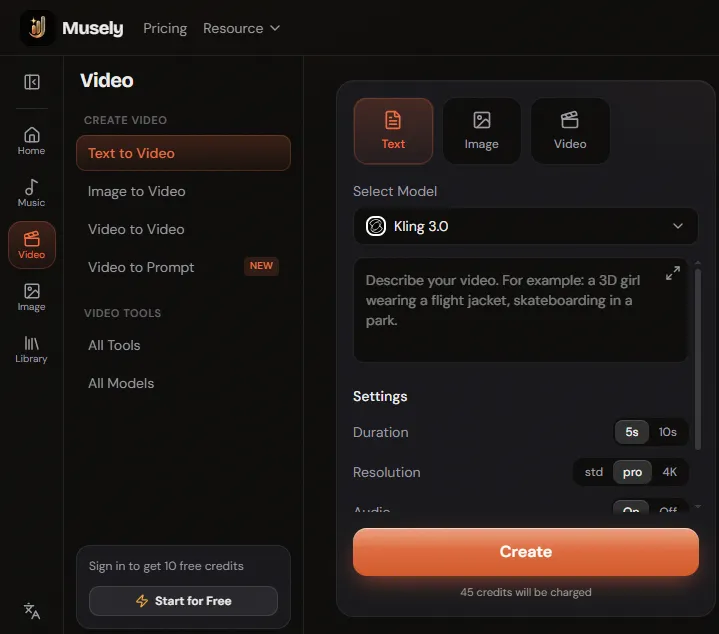The width and height of the screenshot is (719, 634).
Task: Click the settings panel vertical scrollbar
Action: tap(697, 359)
